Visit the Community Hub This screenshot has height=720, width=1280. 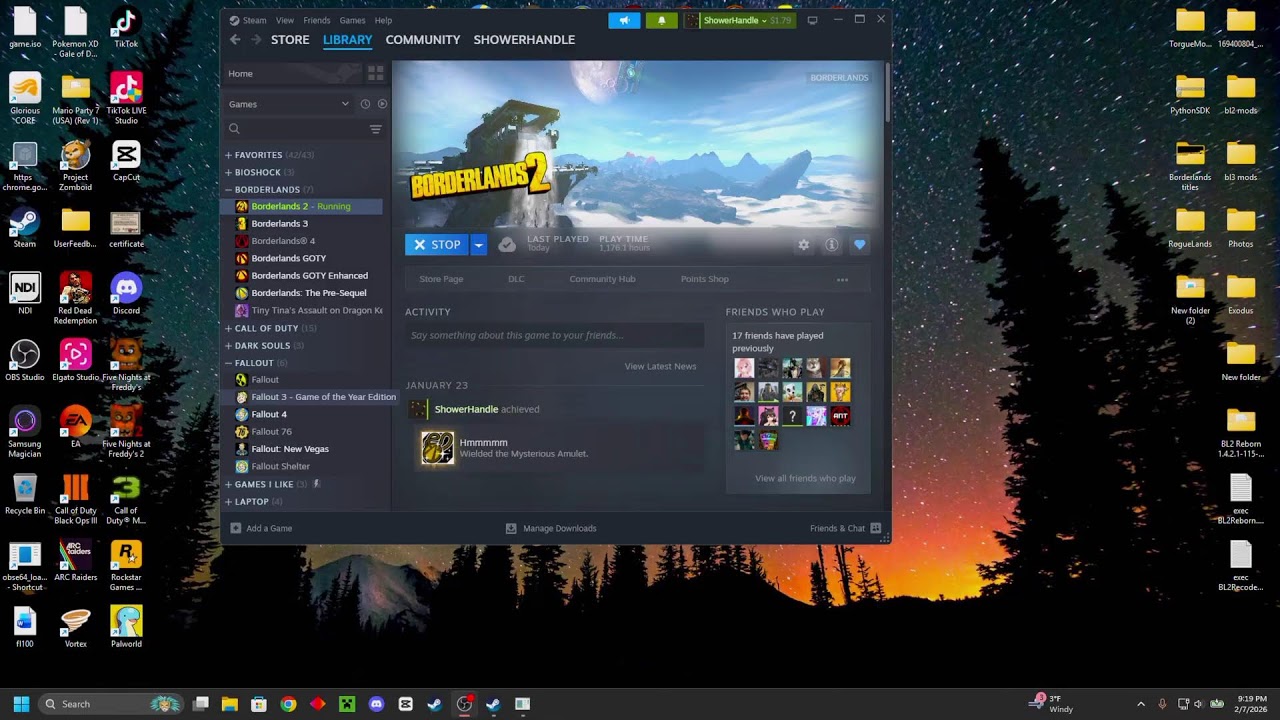tap(602, 279)
